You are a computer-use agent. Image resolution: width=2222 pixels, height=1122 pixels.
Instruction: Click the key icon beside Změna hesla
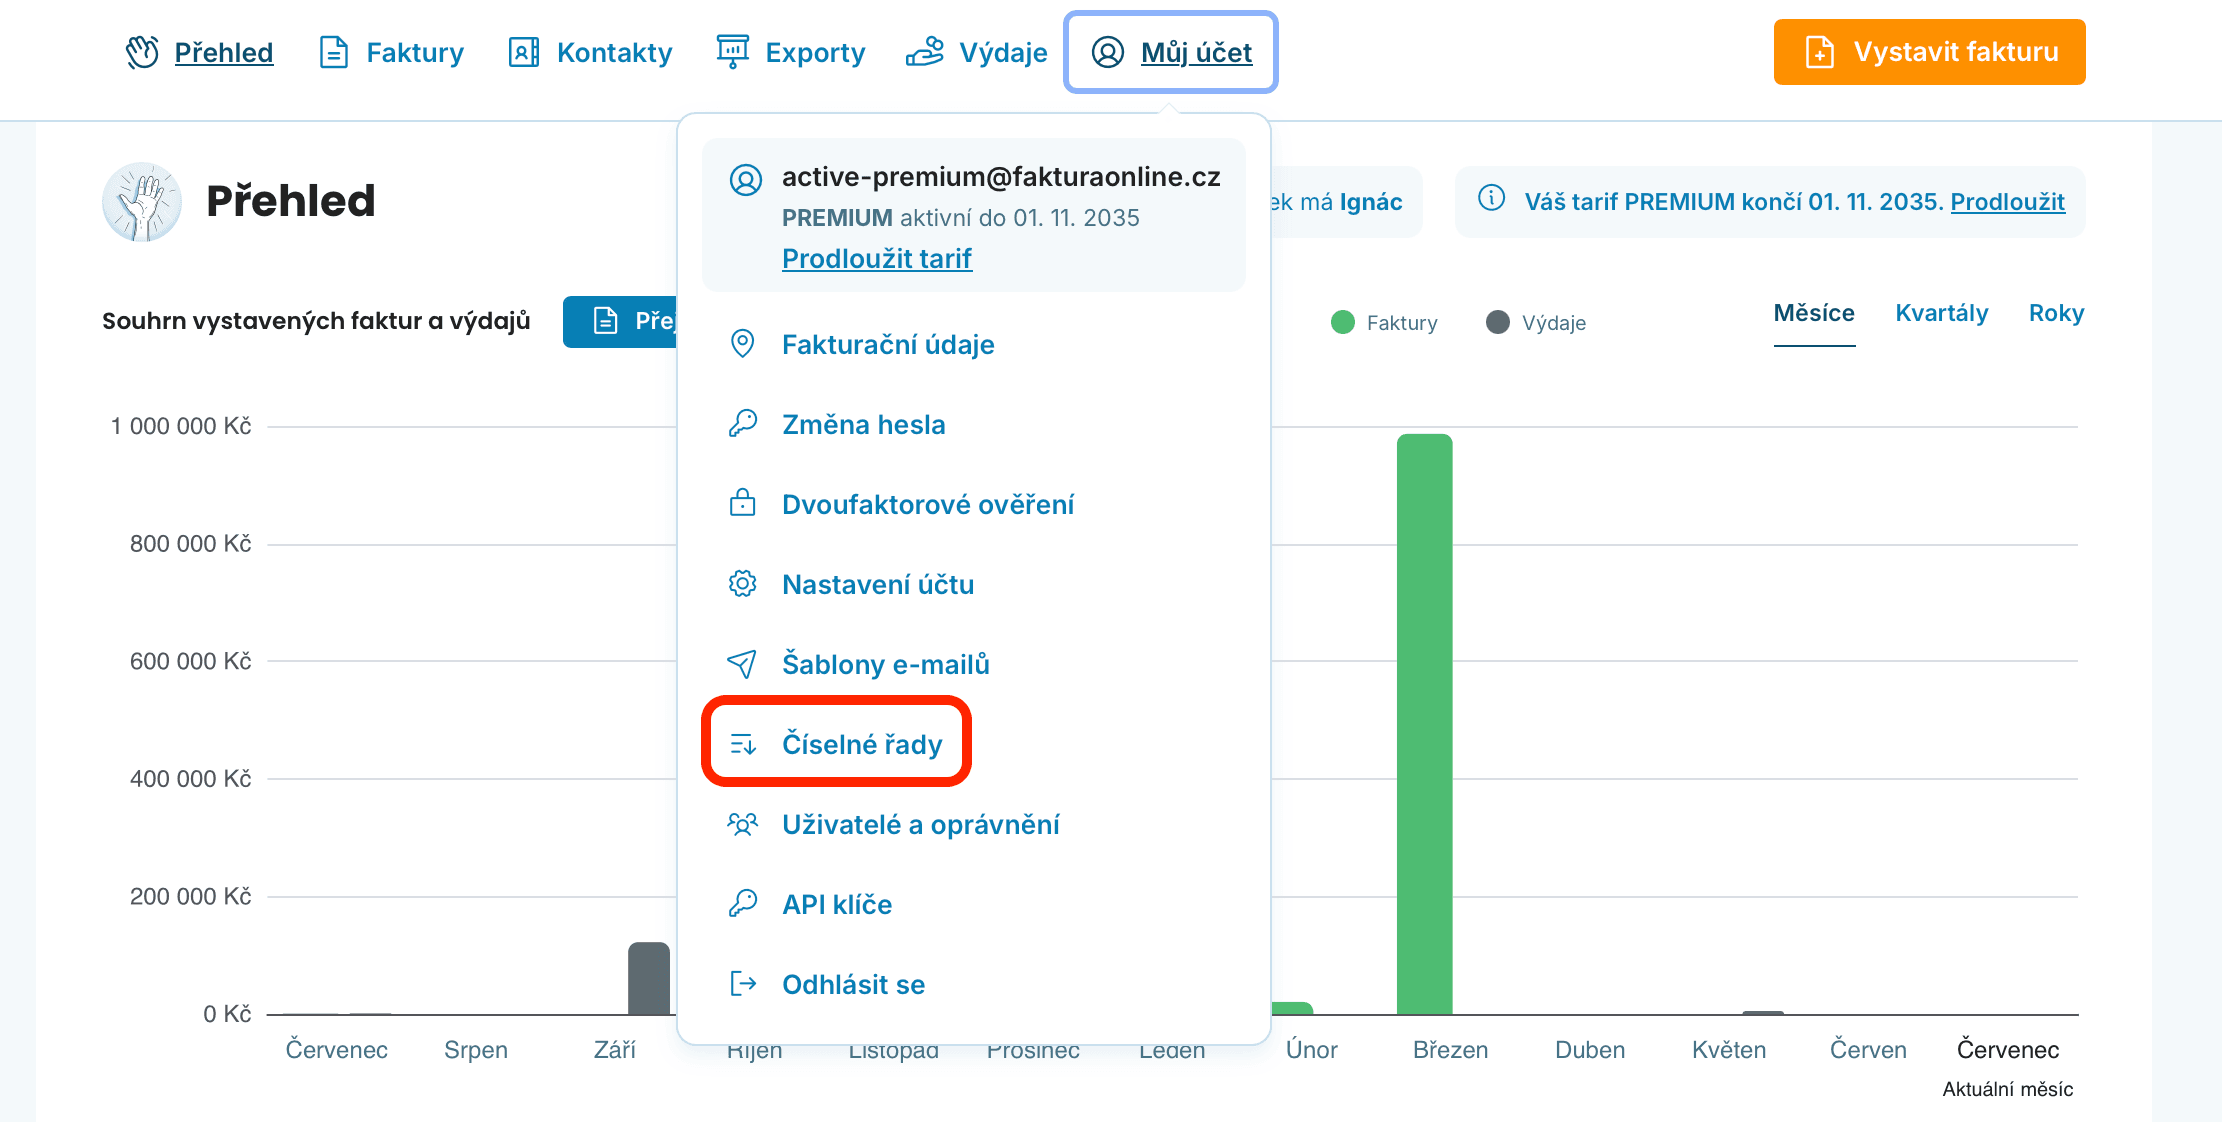(742, 424)
